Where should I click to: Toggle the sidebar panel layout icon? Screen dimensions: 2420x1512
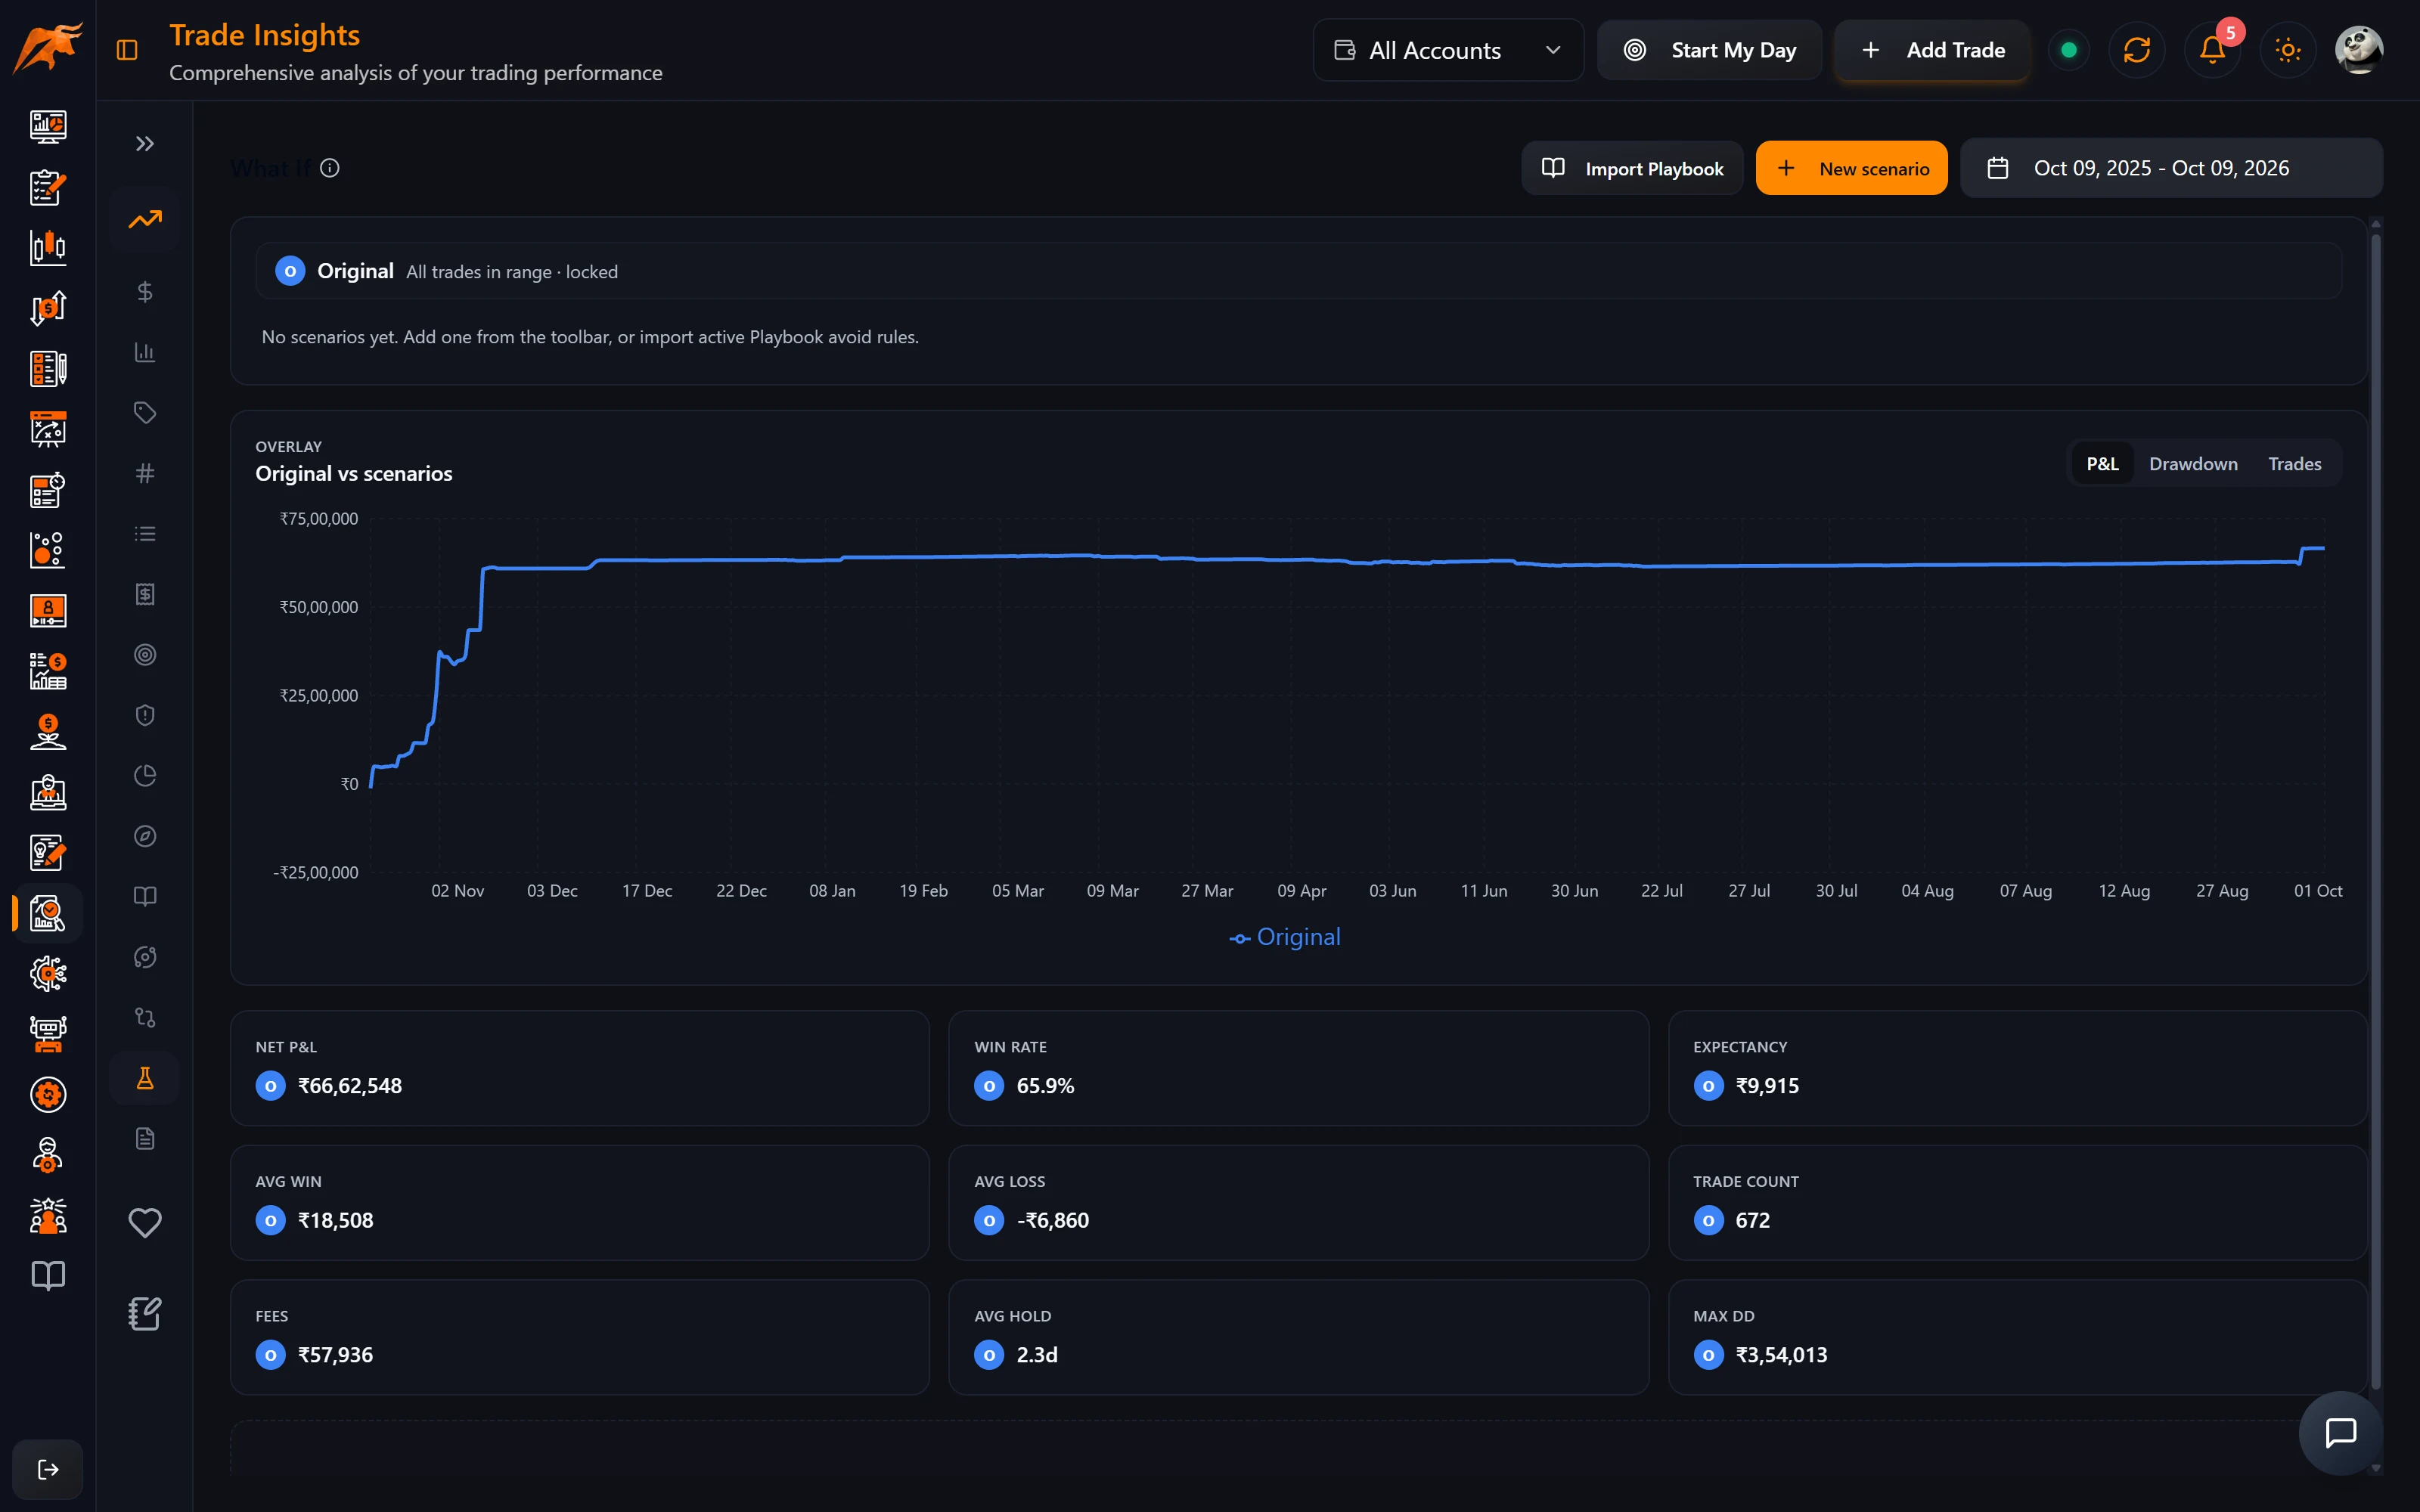(127, 50)
